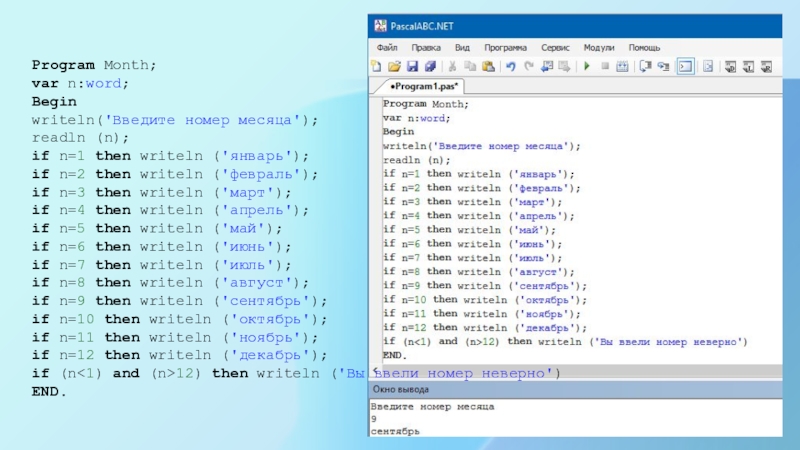
Task: Click the New file icon in toolbar
Action: 377,66
